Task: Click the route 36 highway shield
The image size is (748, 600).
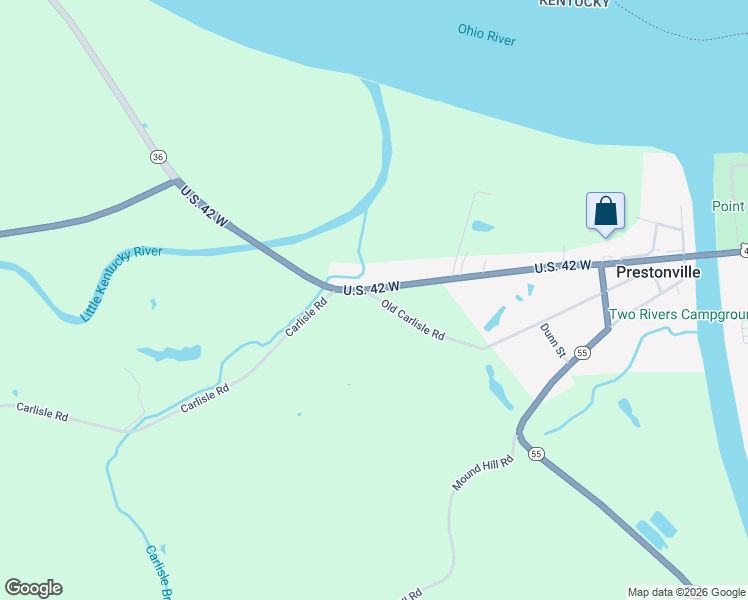Action: coord(158,156)
